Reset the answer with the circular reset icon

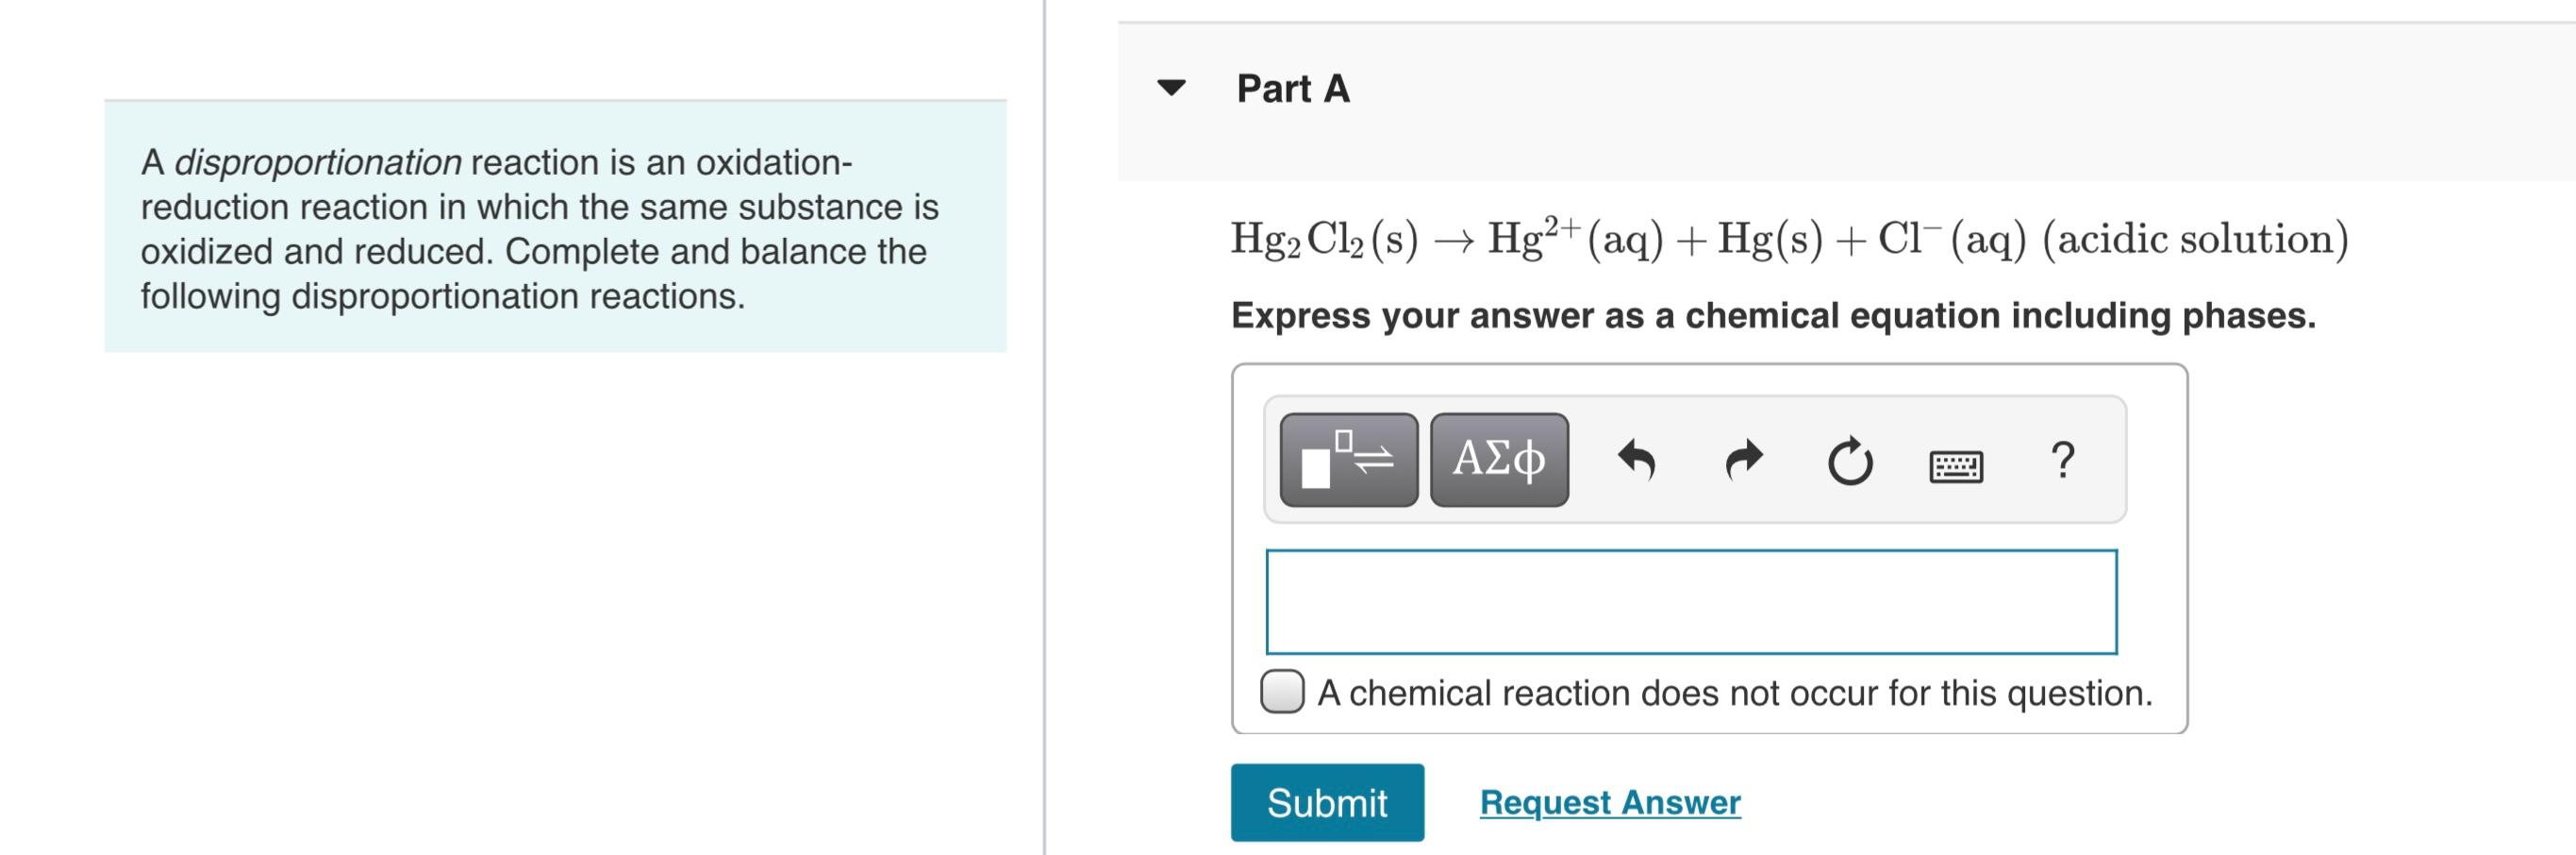(1851, 461)
